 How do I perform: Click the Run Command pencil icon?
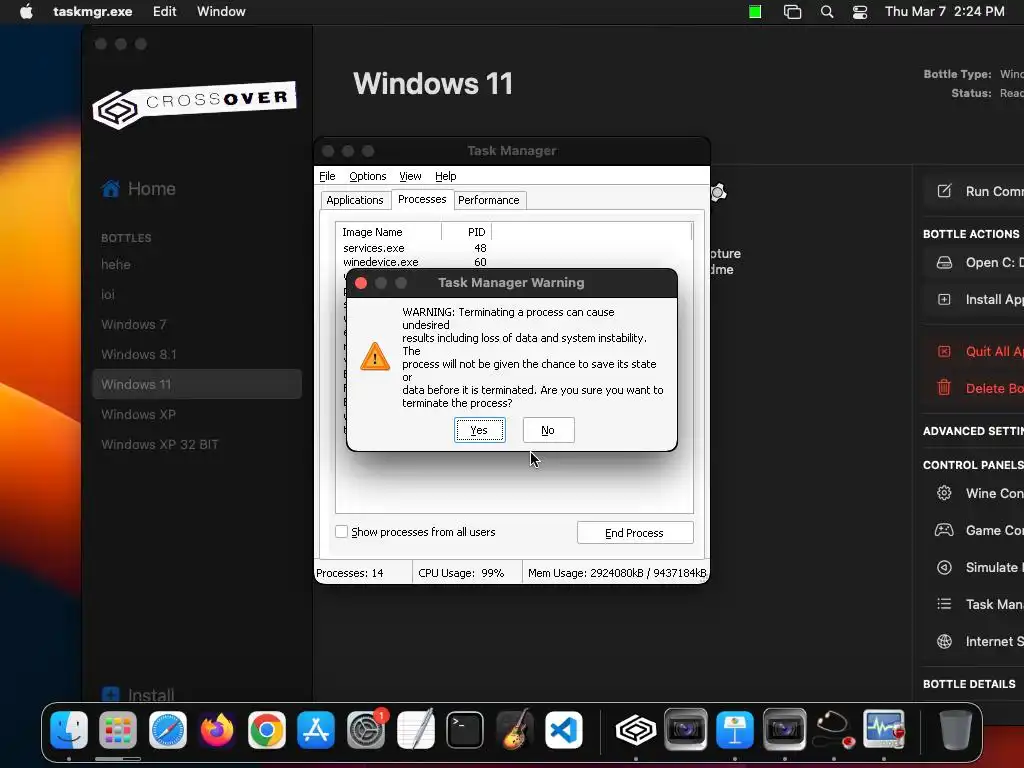pos(944,191)
